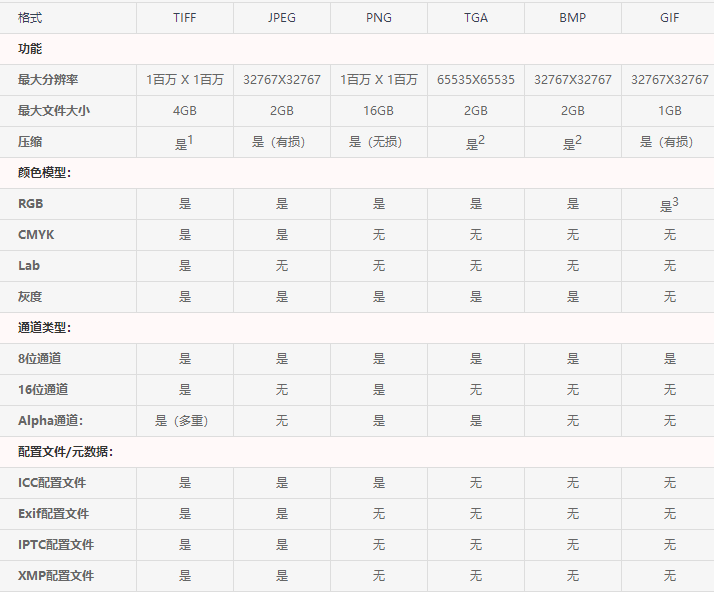Screen dimensions: 714x592
Task: Select the XMP配置文件 row label
Action: [56, 575]
